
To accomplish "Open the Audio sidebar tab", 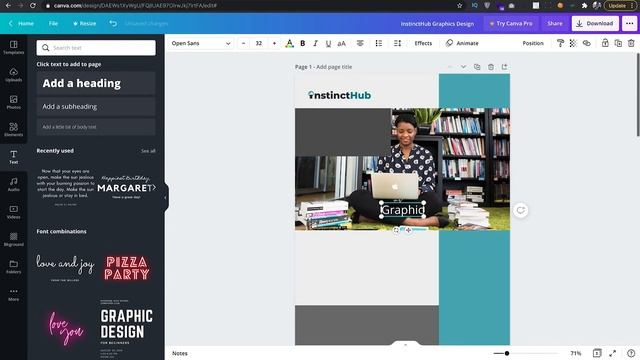I will point(13,184).
